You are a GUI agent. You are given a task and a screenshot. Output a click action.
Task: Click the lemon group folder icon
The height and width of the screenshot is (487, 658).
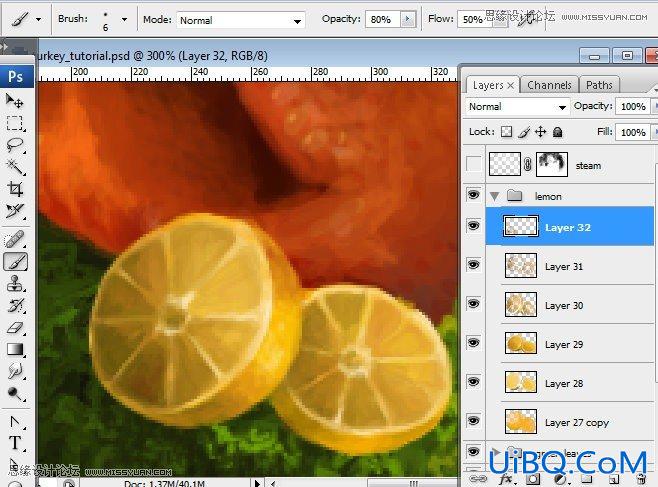coord(514,195)
